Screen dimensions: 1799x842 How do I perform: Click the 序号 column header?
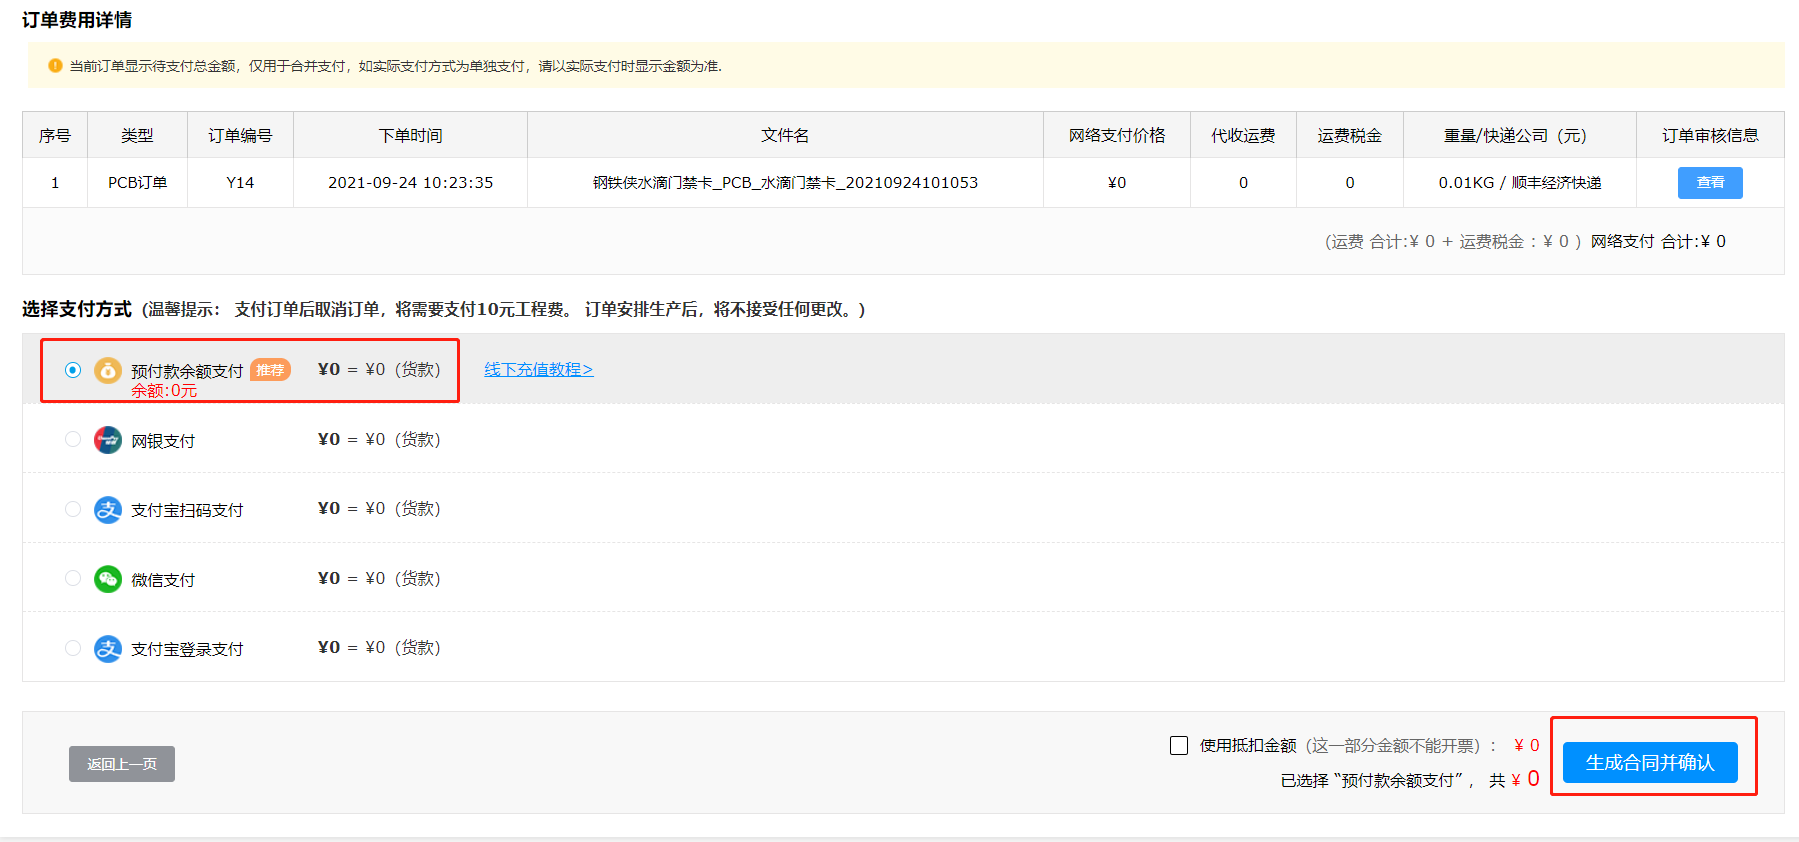tap(55, 135)
